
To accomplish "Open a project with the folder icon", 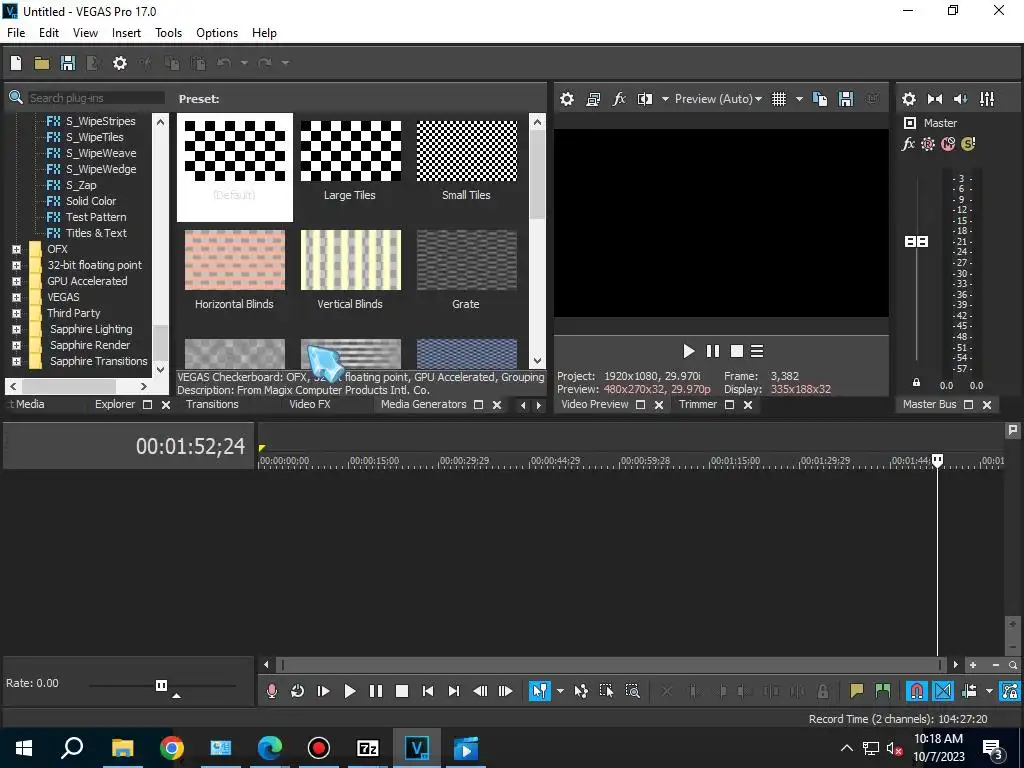I will coord(42,63).
